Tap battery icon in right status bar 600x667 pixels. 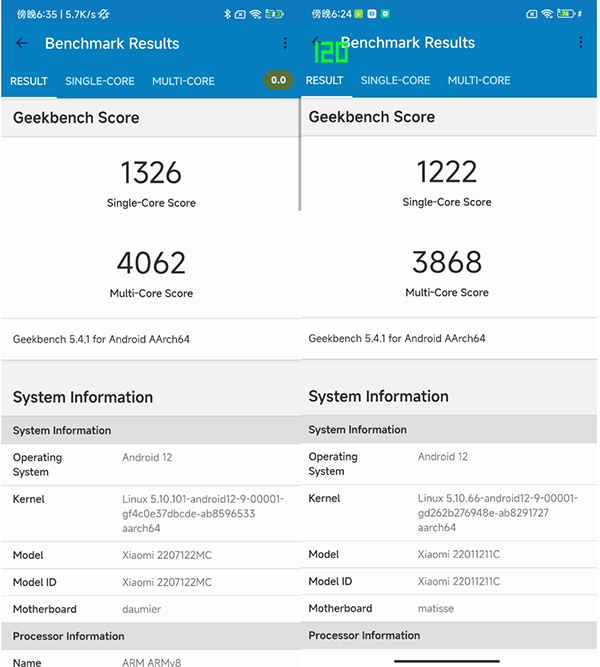coord(567,14)
